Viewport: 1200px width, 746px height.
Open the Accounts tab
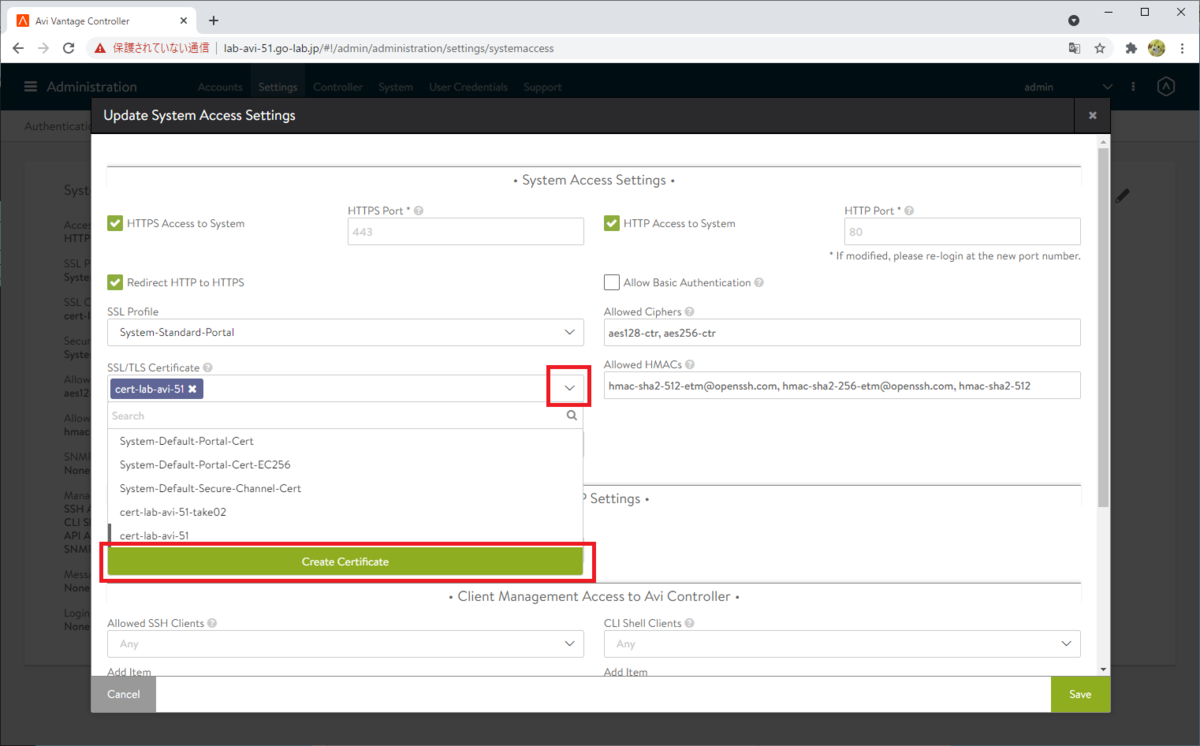click(220, 87)
